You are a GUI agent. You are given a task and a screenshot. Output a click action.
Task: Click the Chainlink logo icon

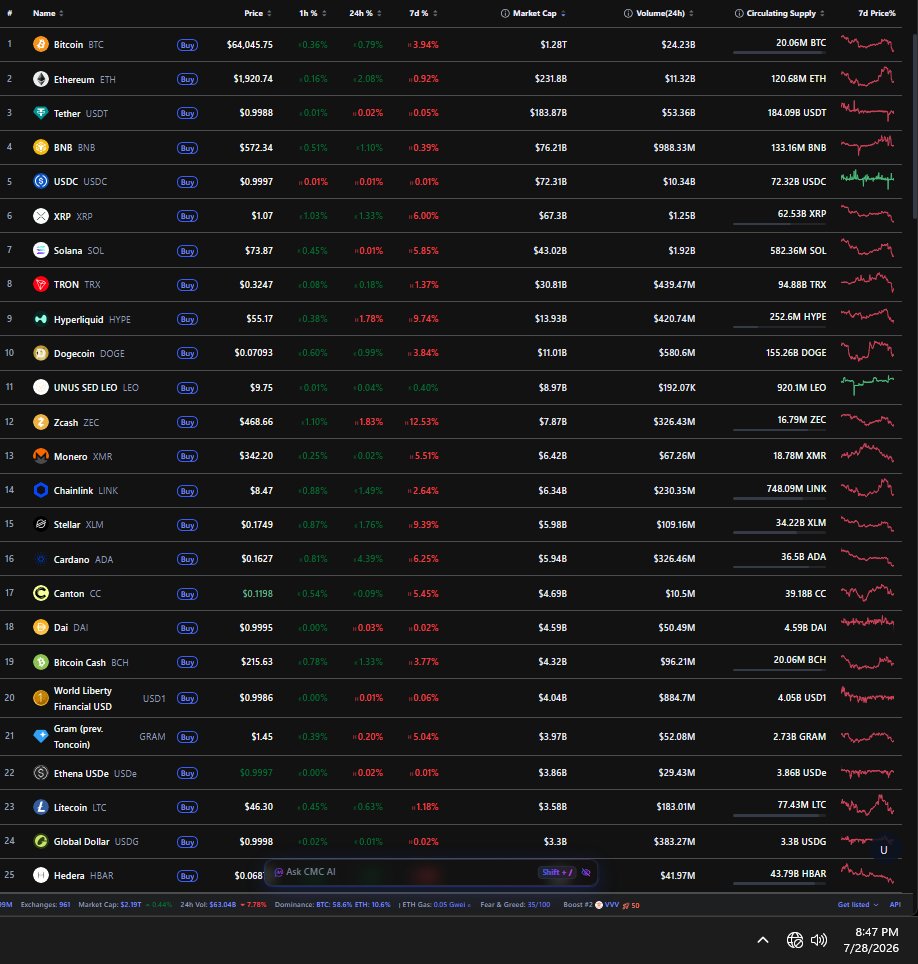tap(41, 490)
